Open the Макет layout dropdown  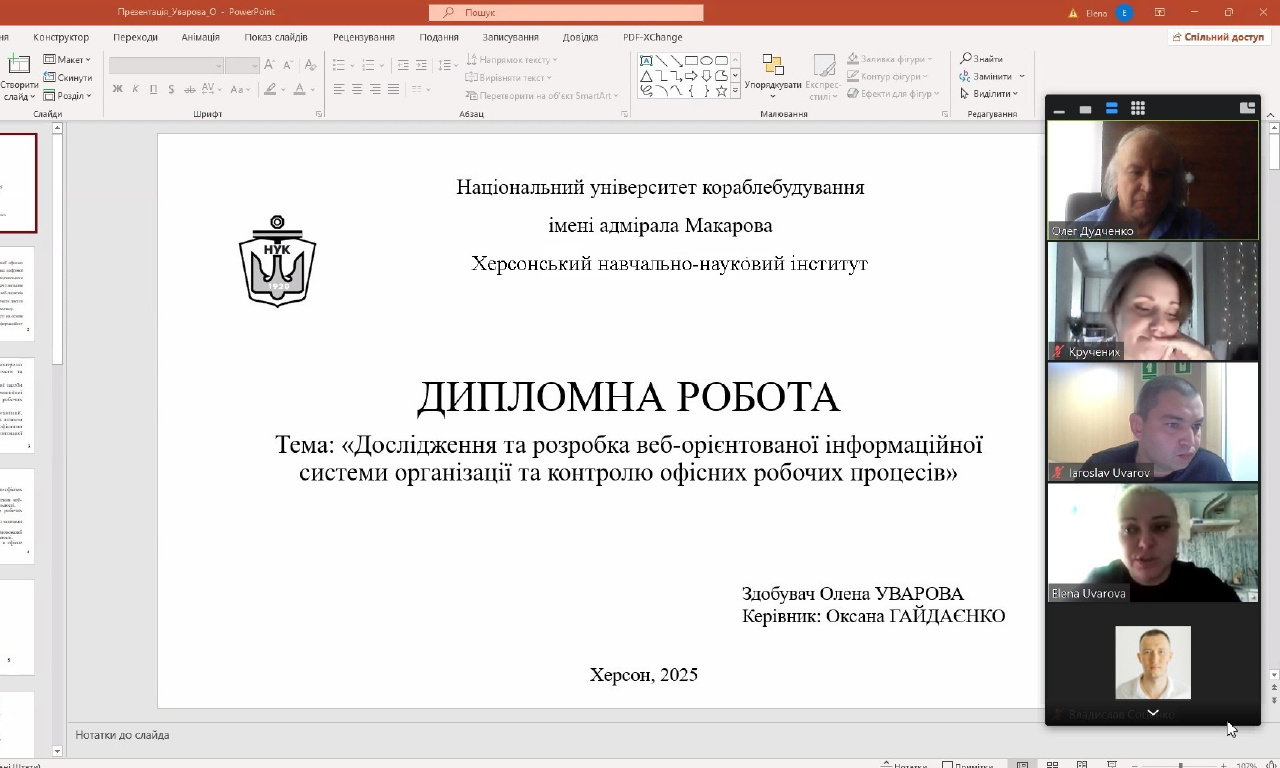tap(69, 60)
